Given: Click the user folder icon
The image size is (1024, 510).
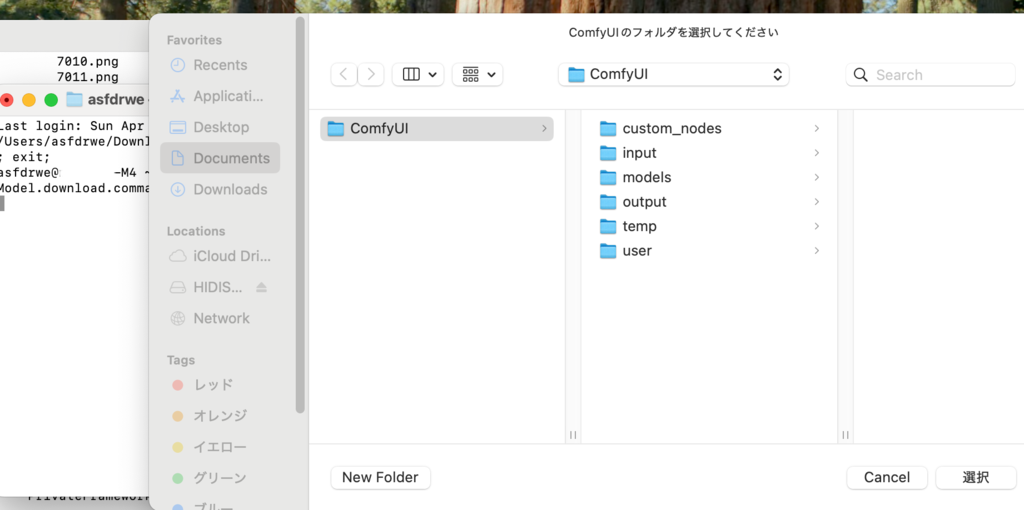Looking at the screenshot, I should point(608,251).
